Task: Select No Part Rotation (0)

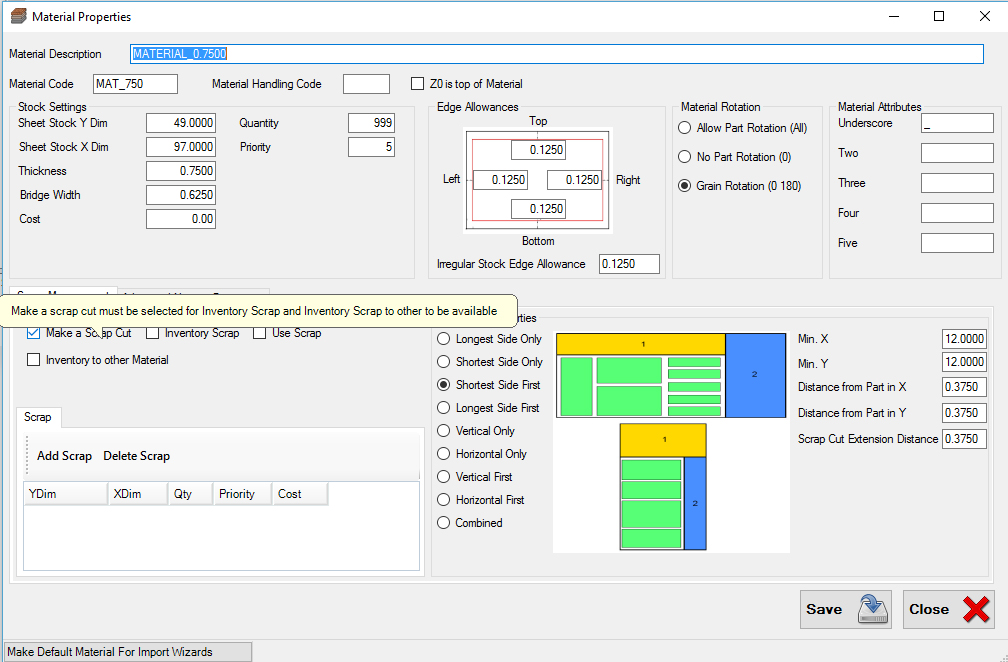Action: tap(686, 156)
